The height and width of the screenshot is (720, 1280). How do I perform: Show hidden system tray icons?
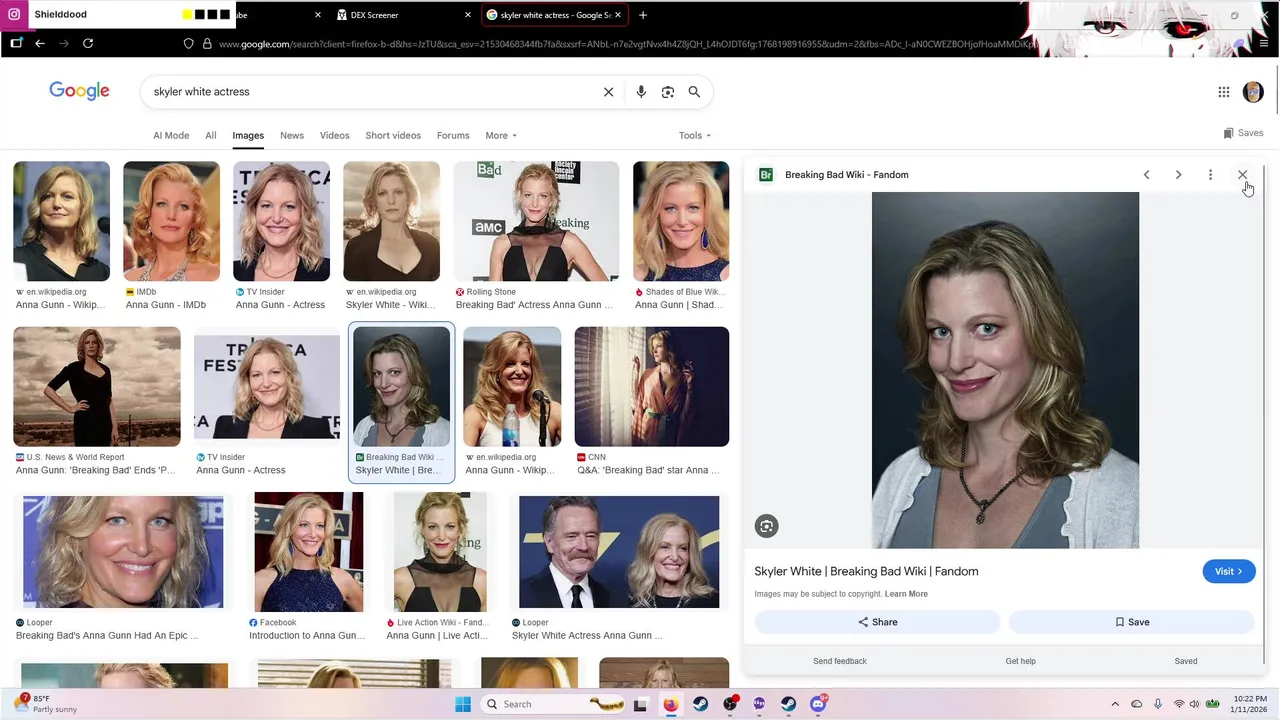pos(1115,704)
